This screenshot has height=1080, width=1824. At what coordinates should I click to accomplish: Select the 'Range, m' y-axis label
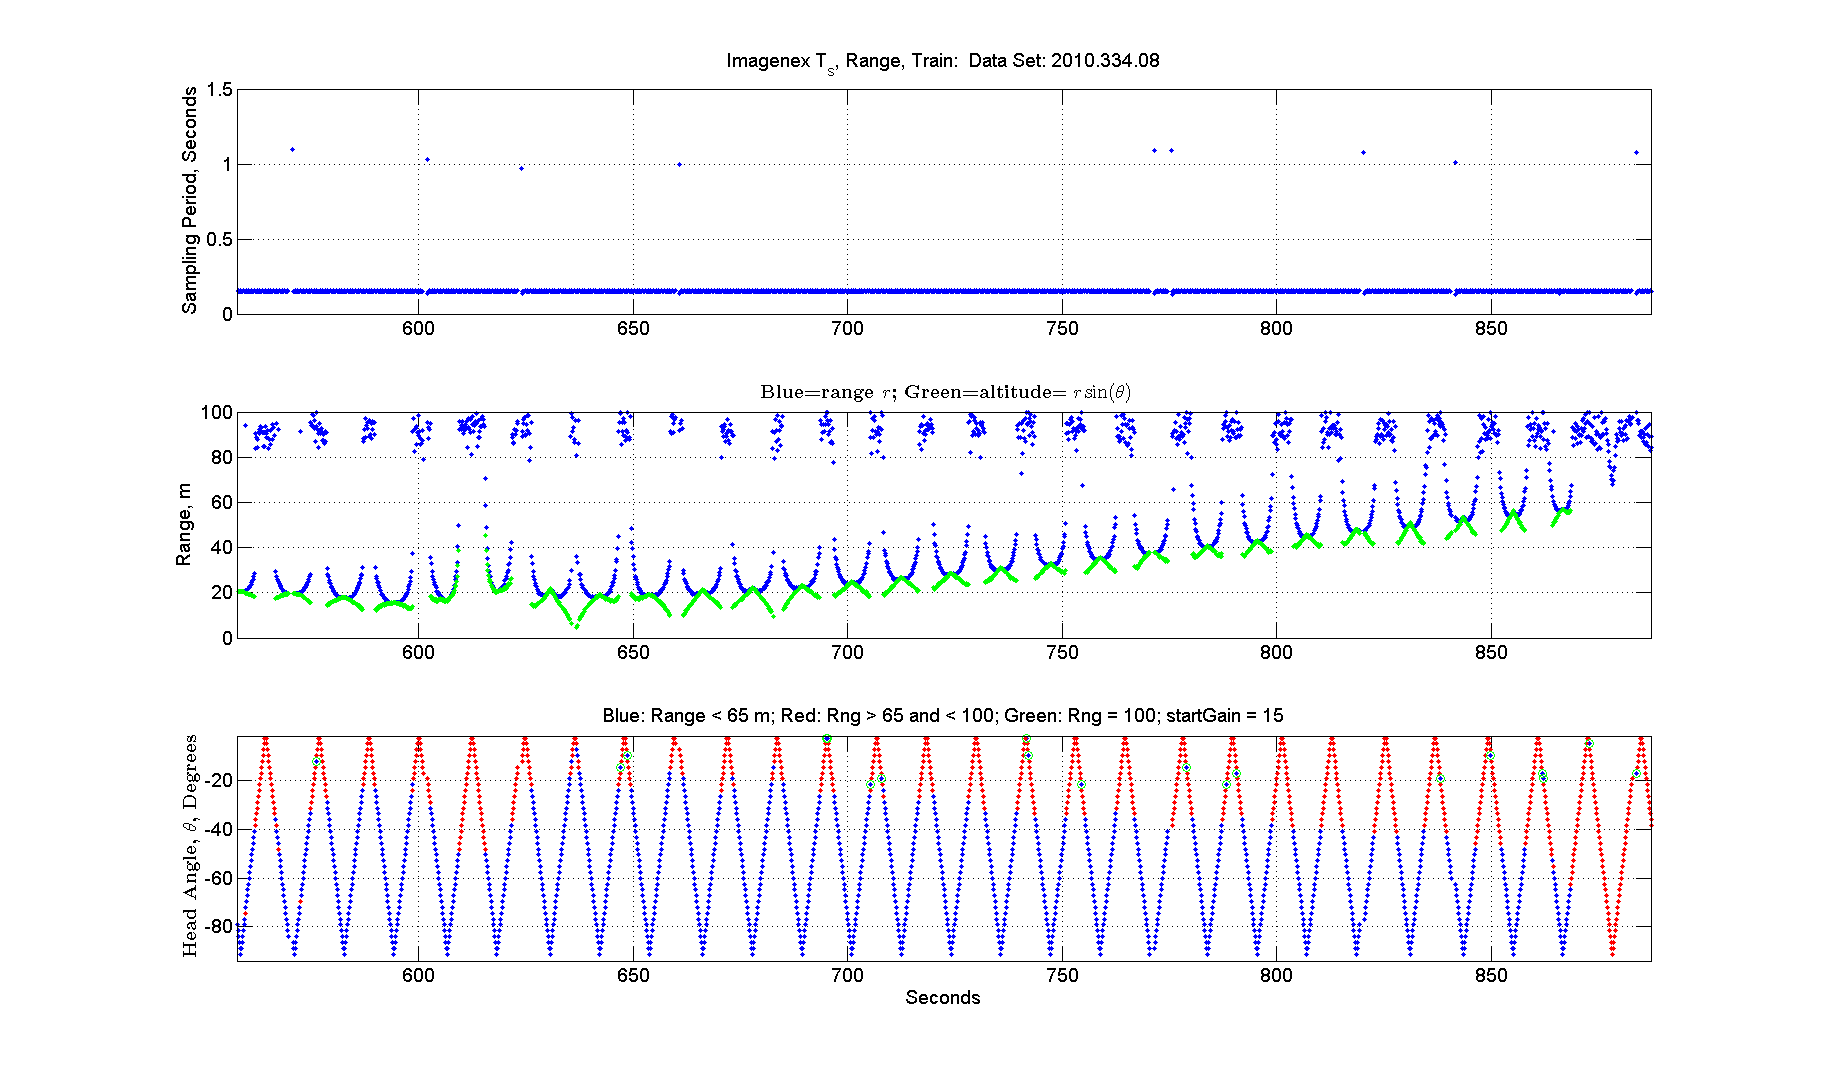[x=184, y=525]
